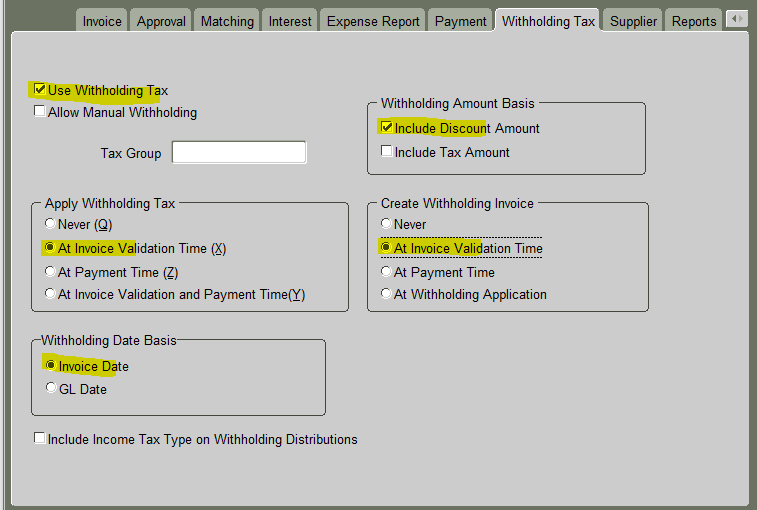Select Never (Q) under Apply Withholding Tax
This screenshot has height=510, width=757.
[x=50, y=224]
